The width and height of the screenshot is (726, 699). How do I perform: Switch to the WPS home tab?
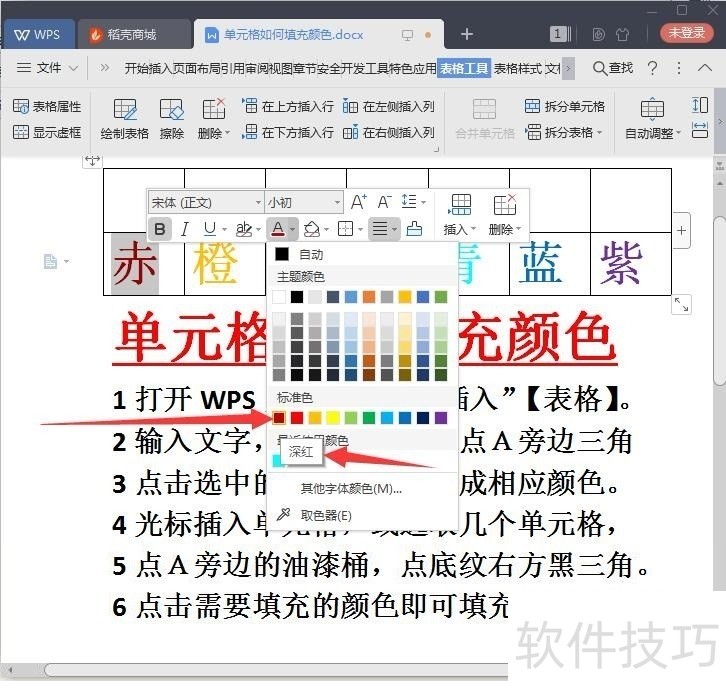(x=38, y=34)
